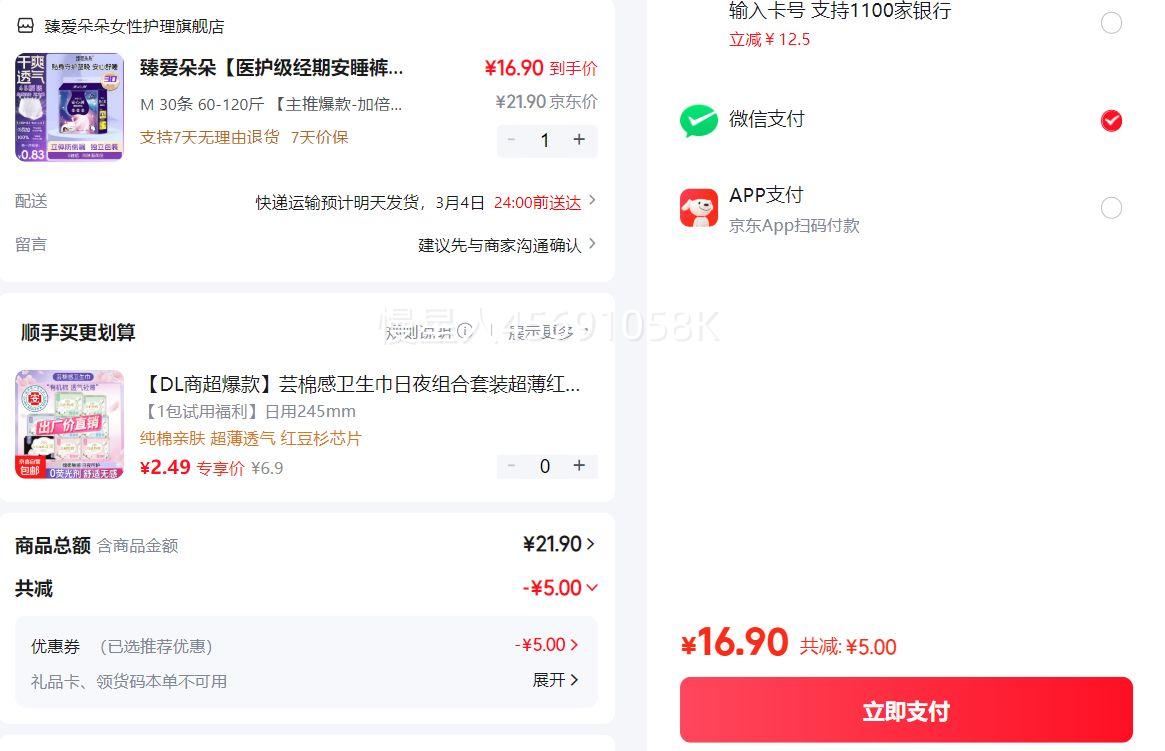1165x751 pixels.
Task: Expand the 共减 discount breakdown
Action: (560, 588)
